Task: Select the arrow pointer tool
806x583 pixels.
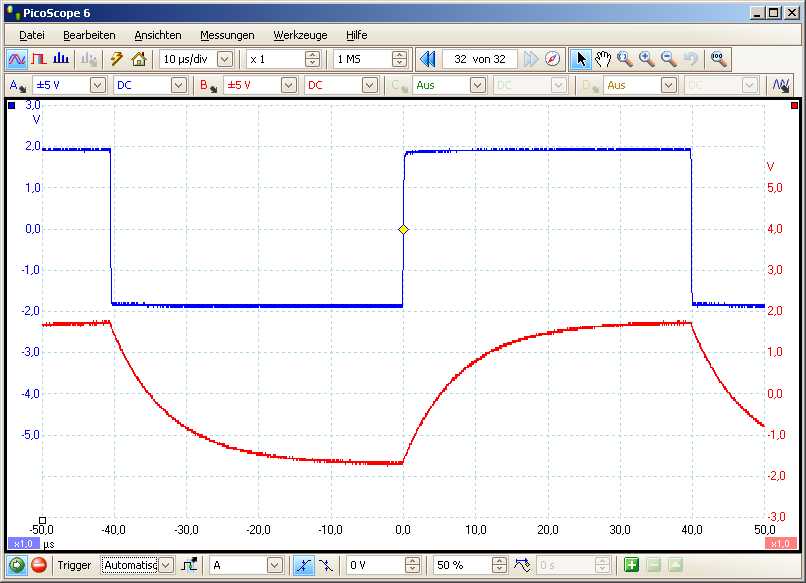Action: tap(581, 59)
